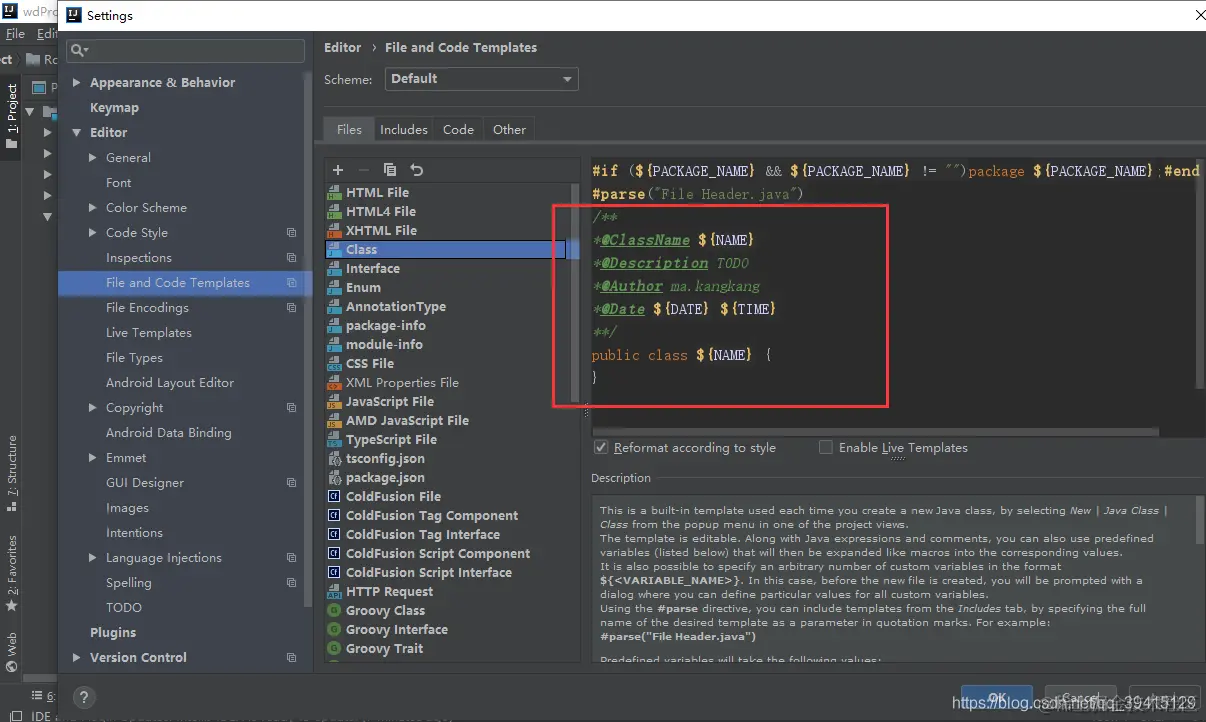Viewport: 1206px width, 722px height.
Task: Open the File Types settings entry
Action: click(134, 358)
